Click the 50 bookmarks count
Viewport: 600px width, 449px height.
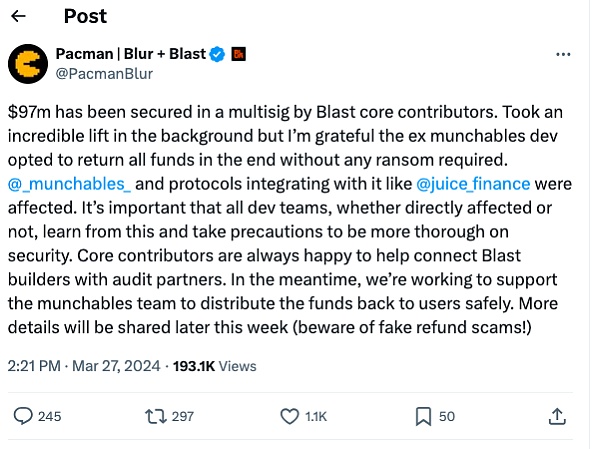(x=447, y=416)
